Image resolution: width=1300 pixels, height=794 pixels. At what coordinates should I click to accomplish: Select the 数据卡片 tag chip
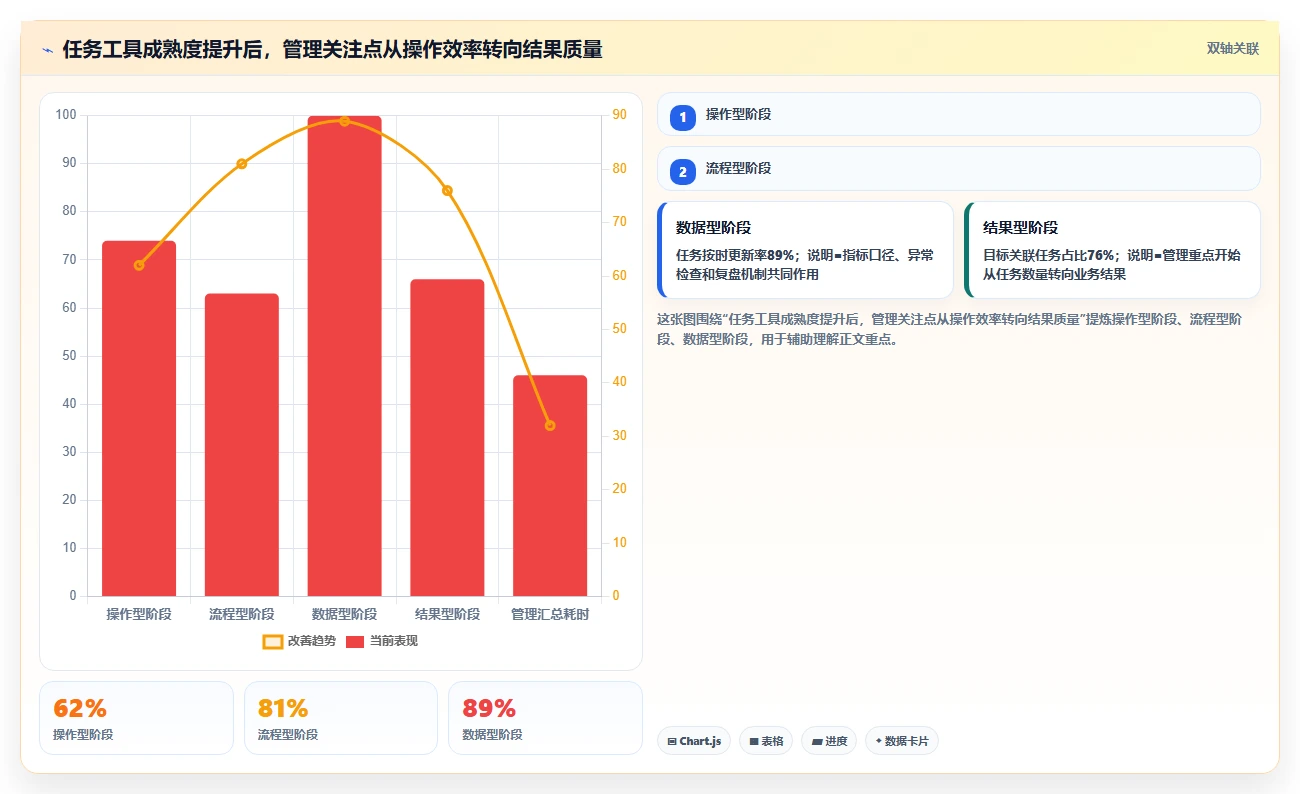click(902, 741)
